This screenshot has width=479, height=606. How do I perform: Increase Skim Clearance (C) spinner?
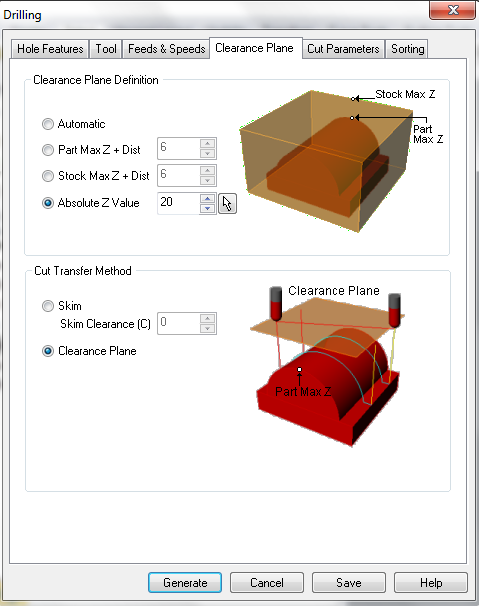(208, 318)
